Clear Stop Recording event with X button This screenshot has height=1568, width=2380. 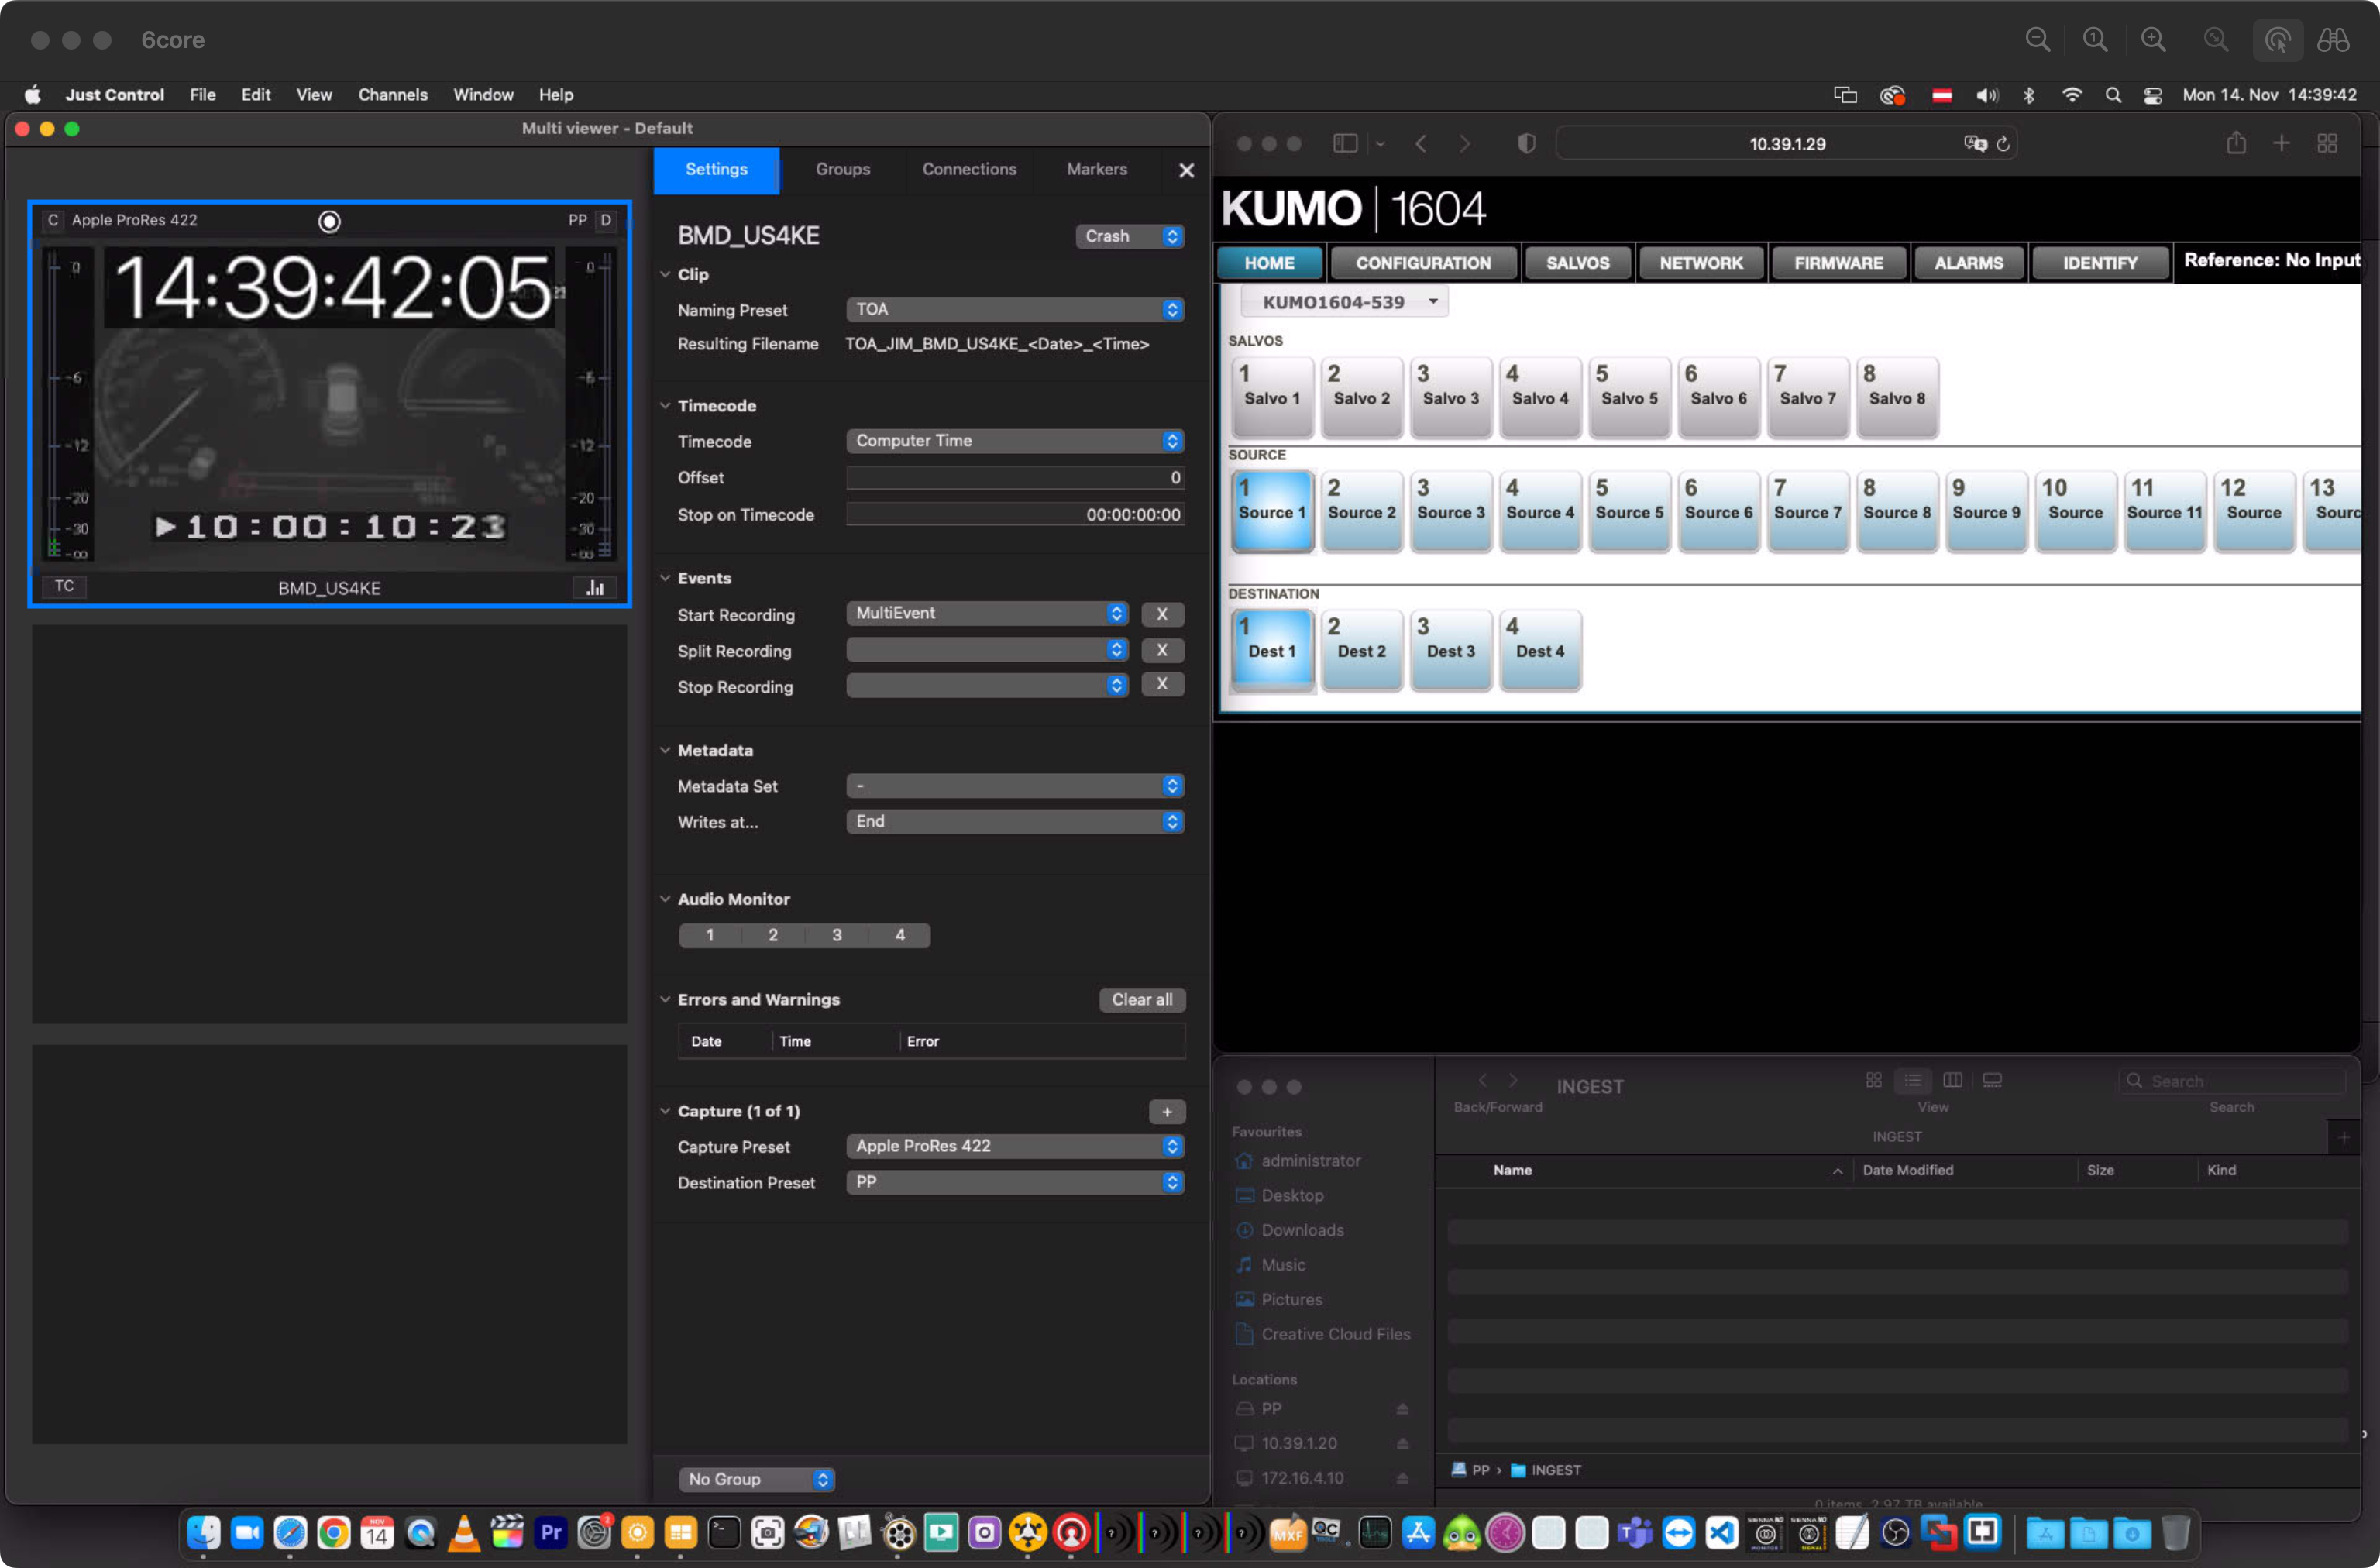[1162, 684]
